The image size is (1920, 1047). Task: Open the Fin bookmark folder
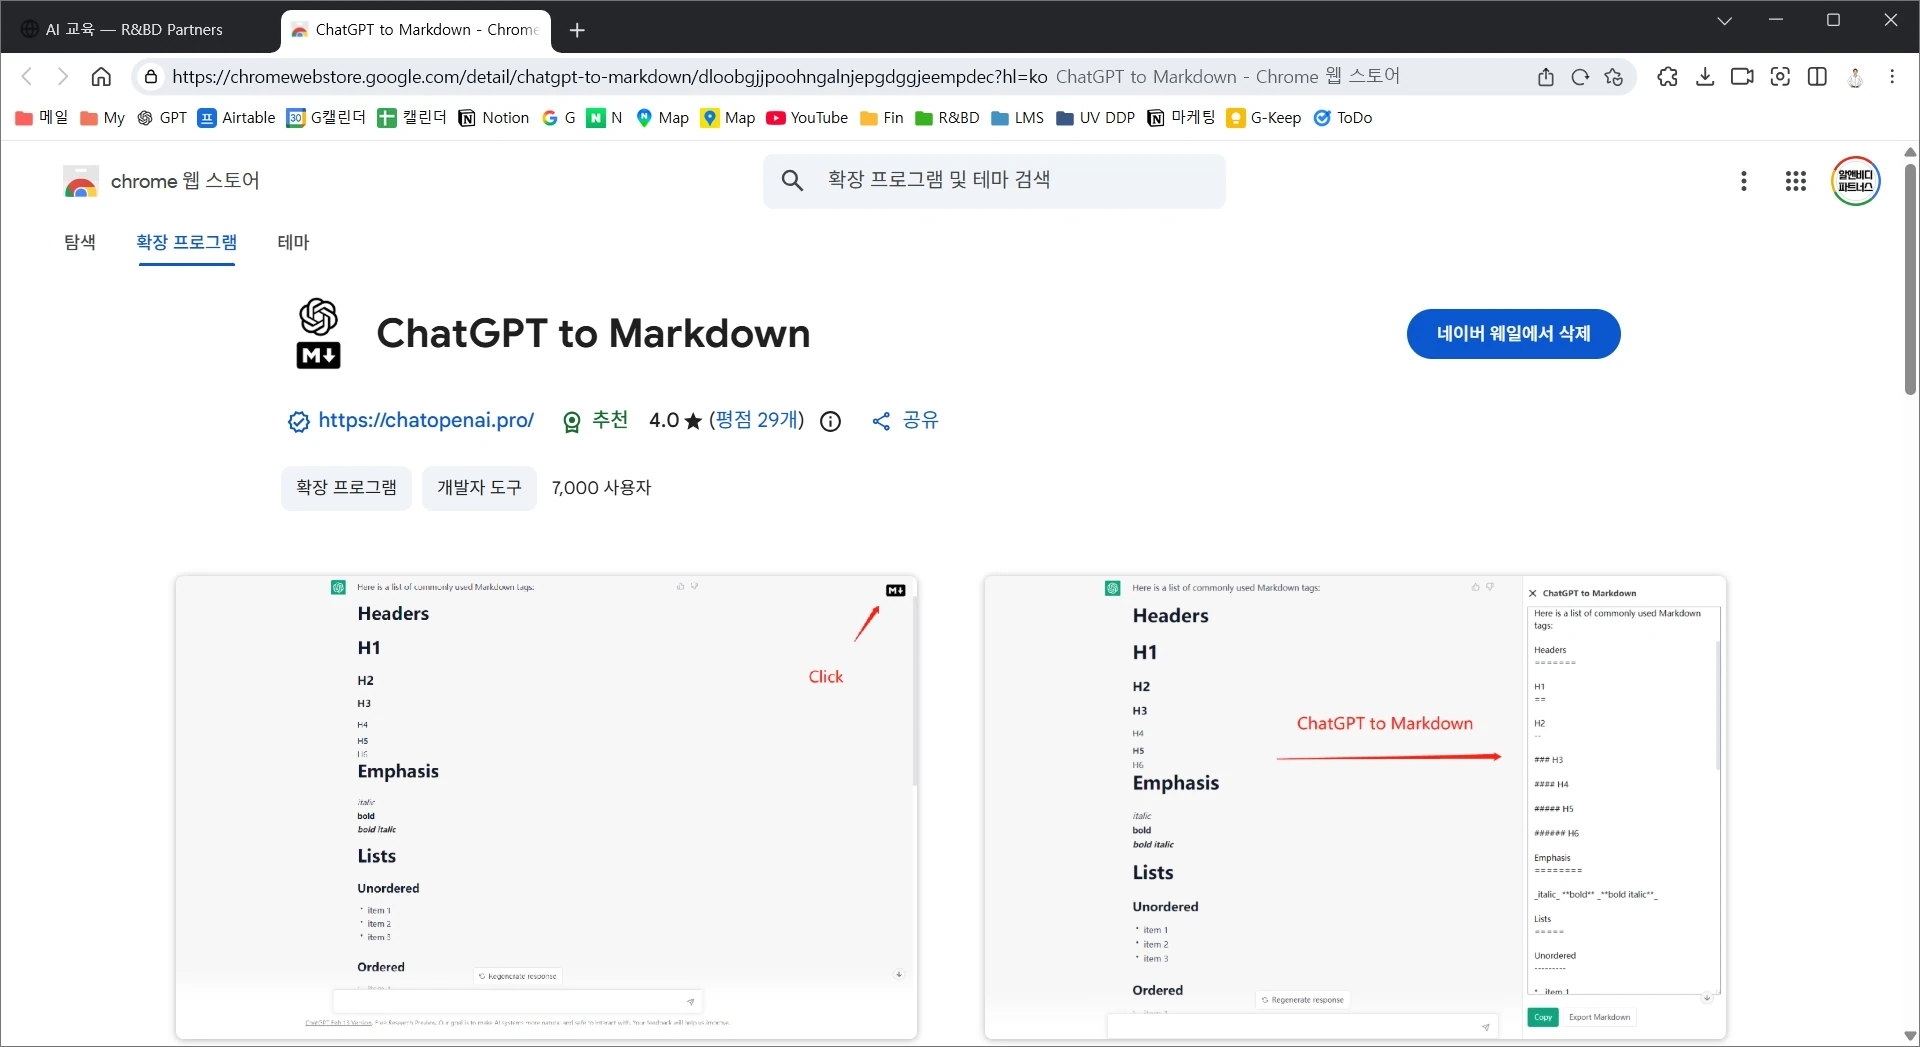882,118
